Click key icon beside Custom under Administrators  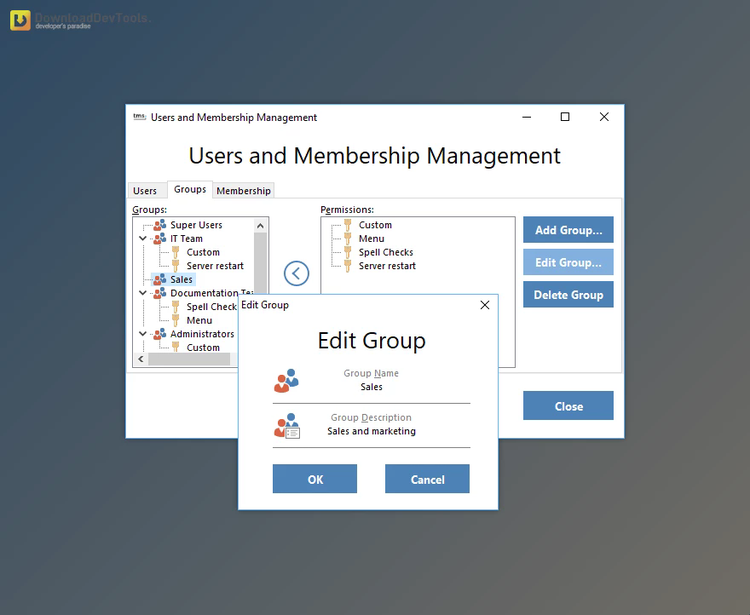pos(176,347)
